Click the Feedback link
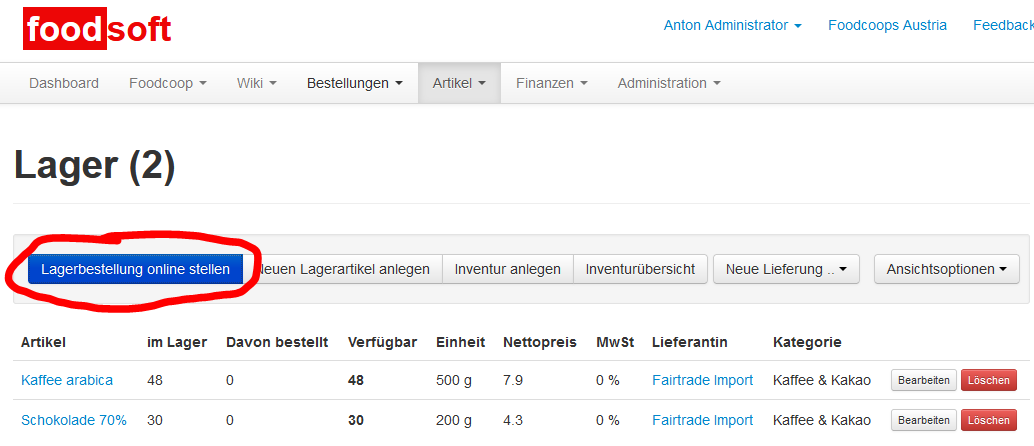The image size is (1034, 446). point(1002,26)
